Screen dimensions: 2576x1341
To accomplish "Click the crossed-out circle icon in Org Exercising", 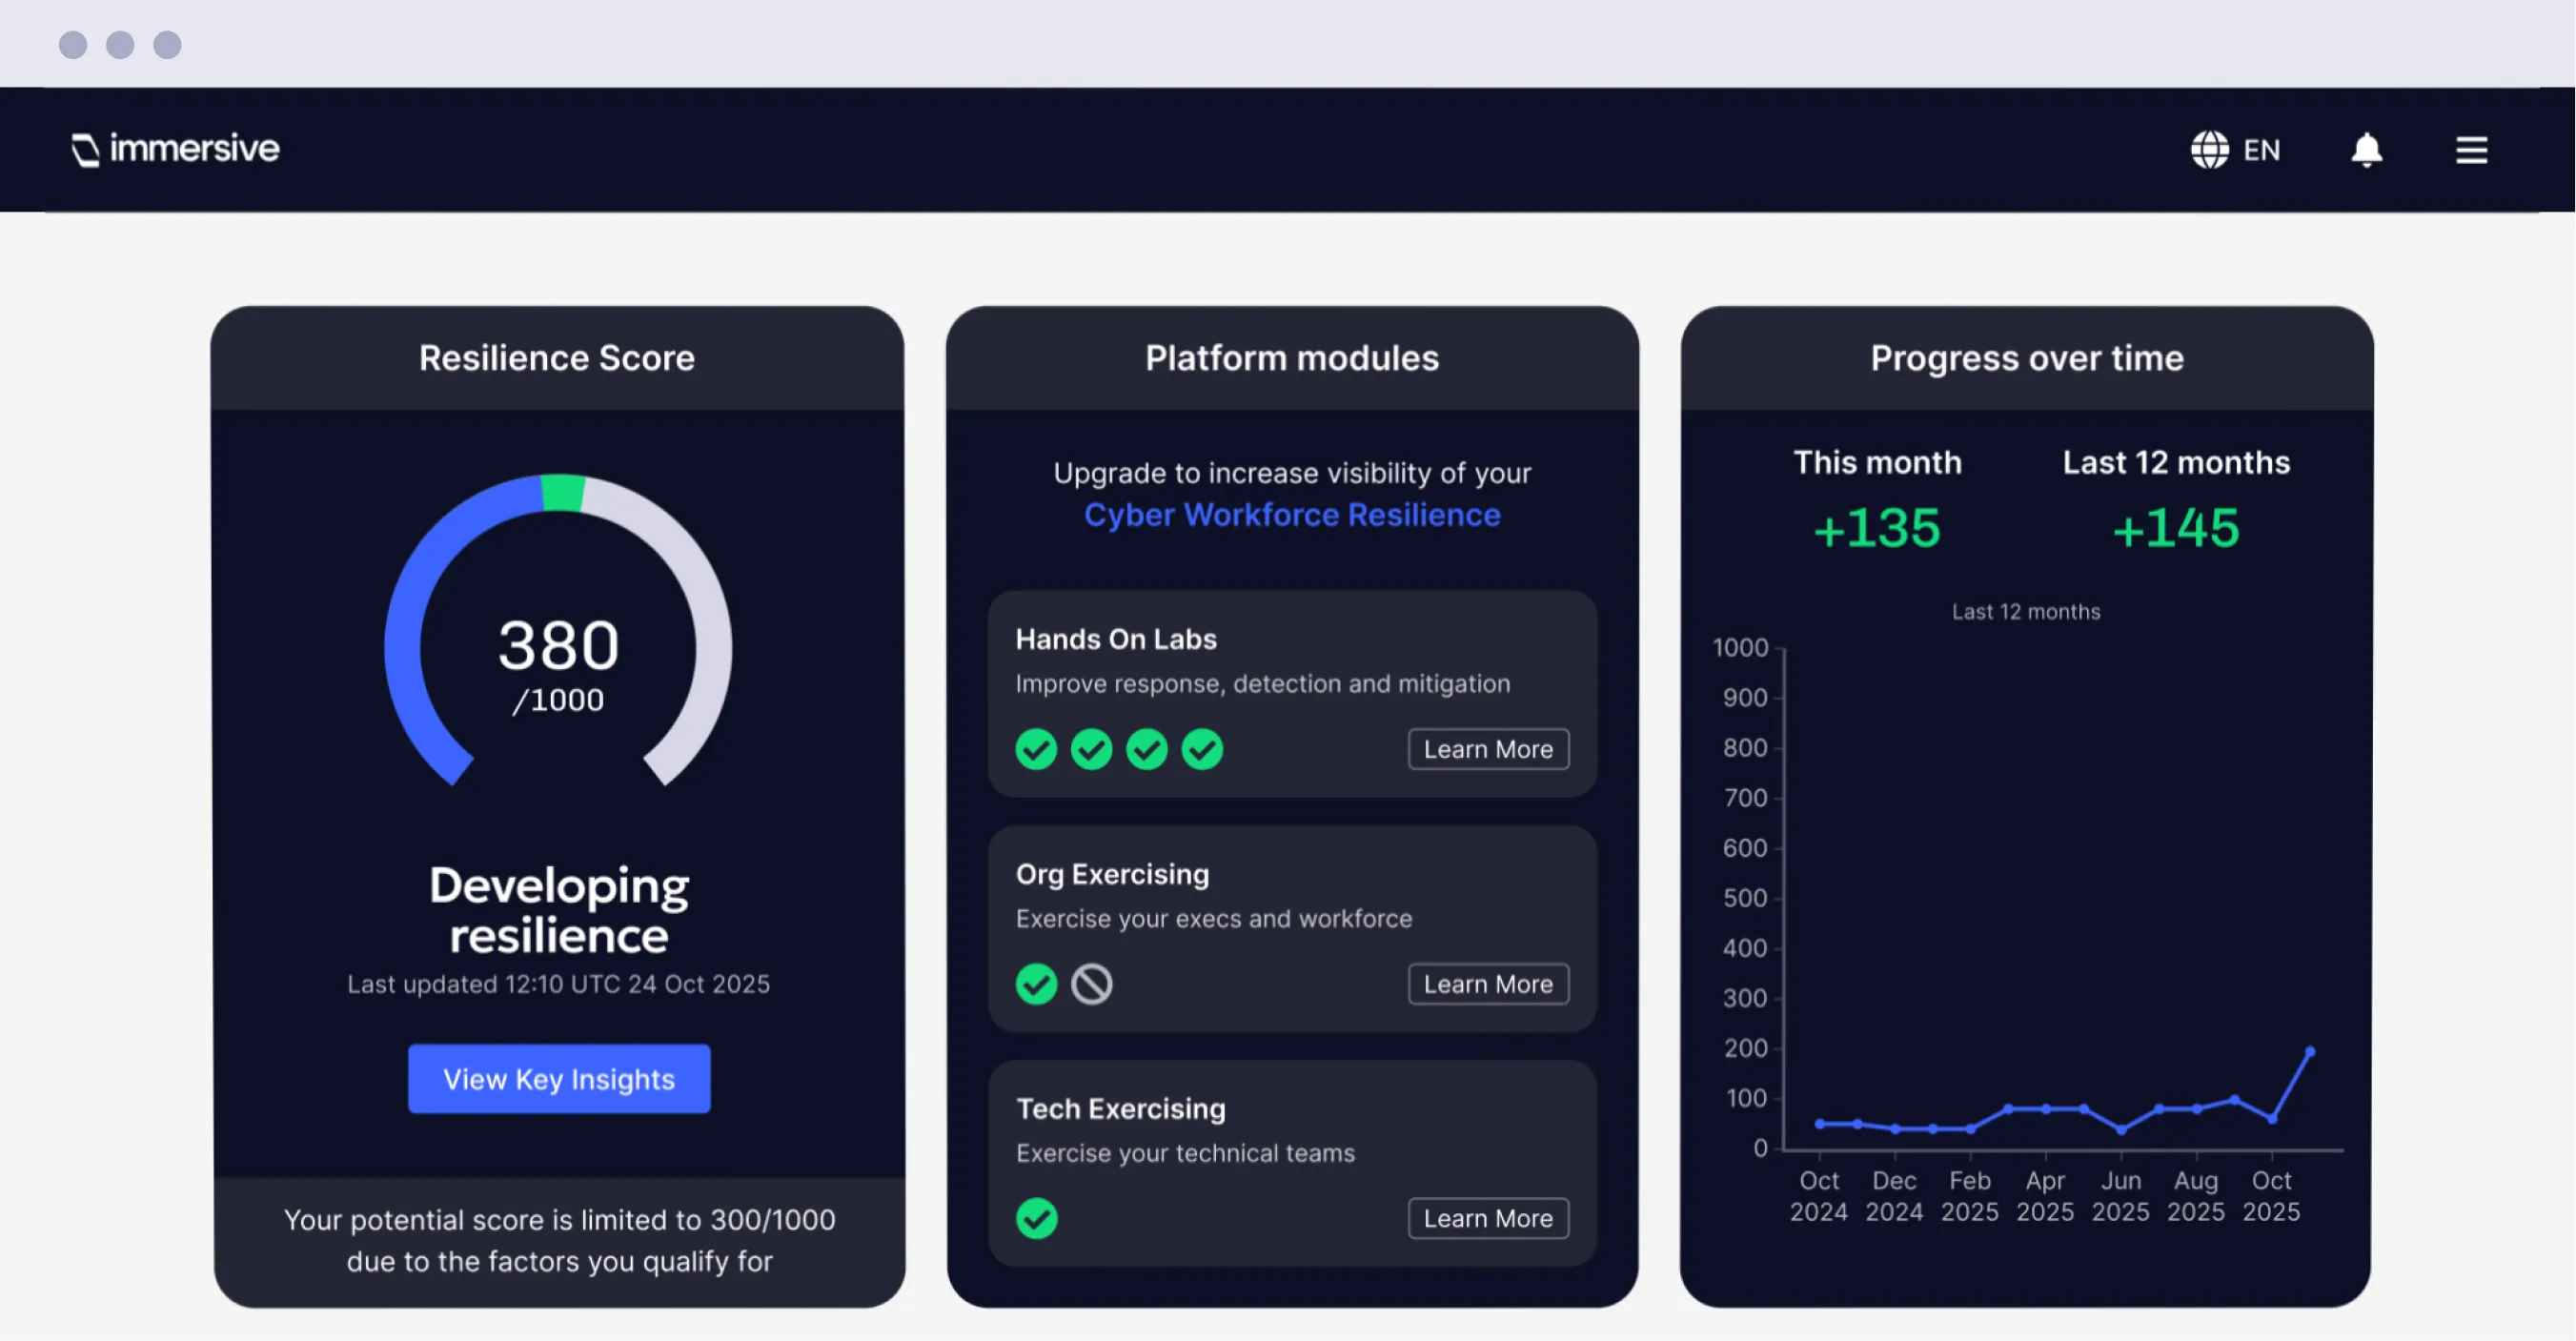I will pyautogui.click(x=1091, y=984).
